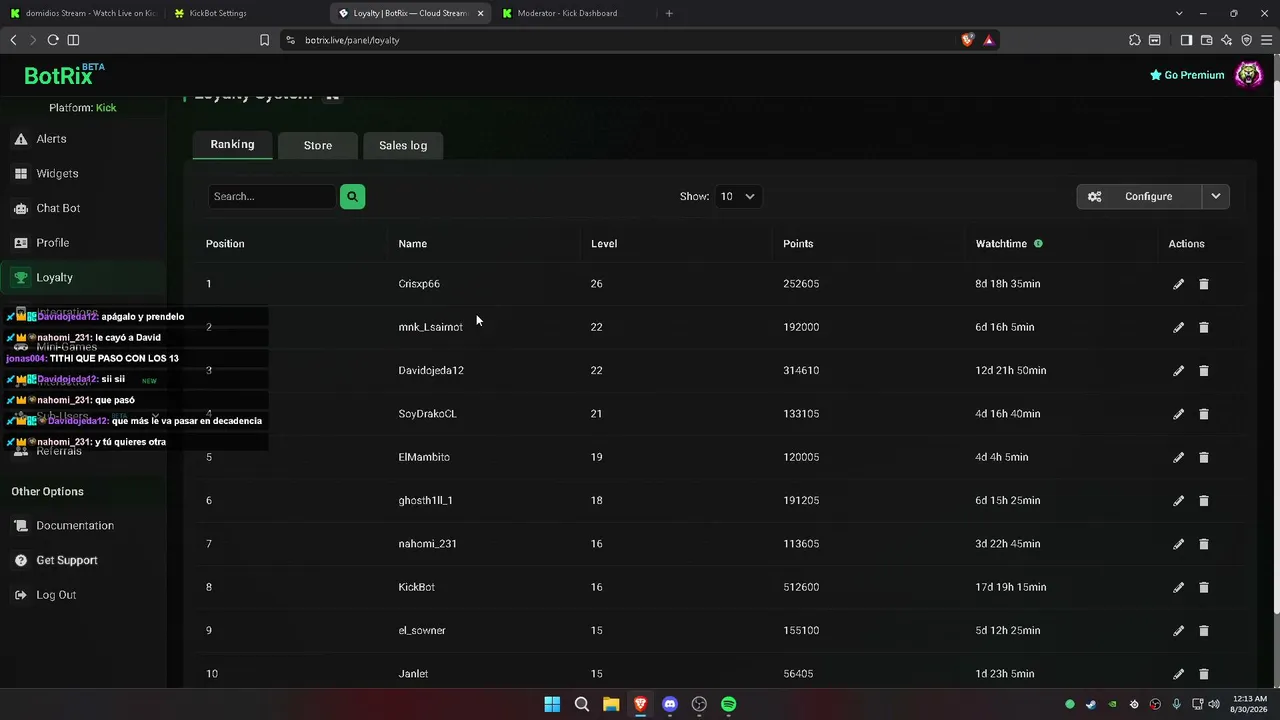
Task: Click the Watchtime info icon
Action: point(1038,243)
